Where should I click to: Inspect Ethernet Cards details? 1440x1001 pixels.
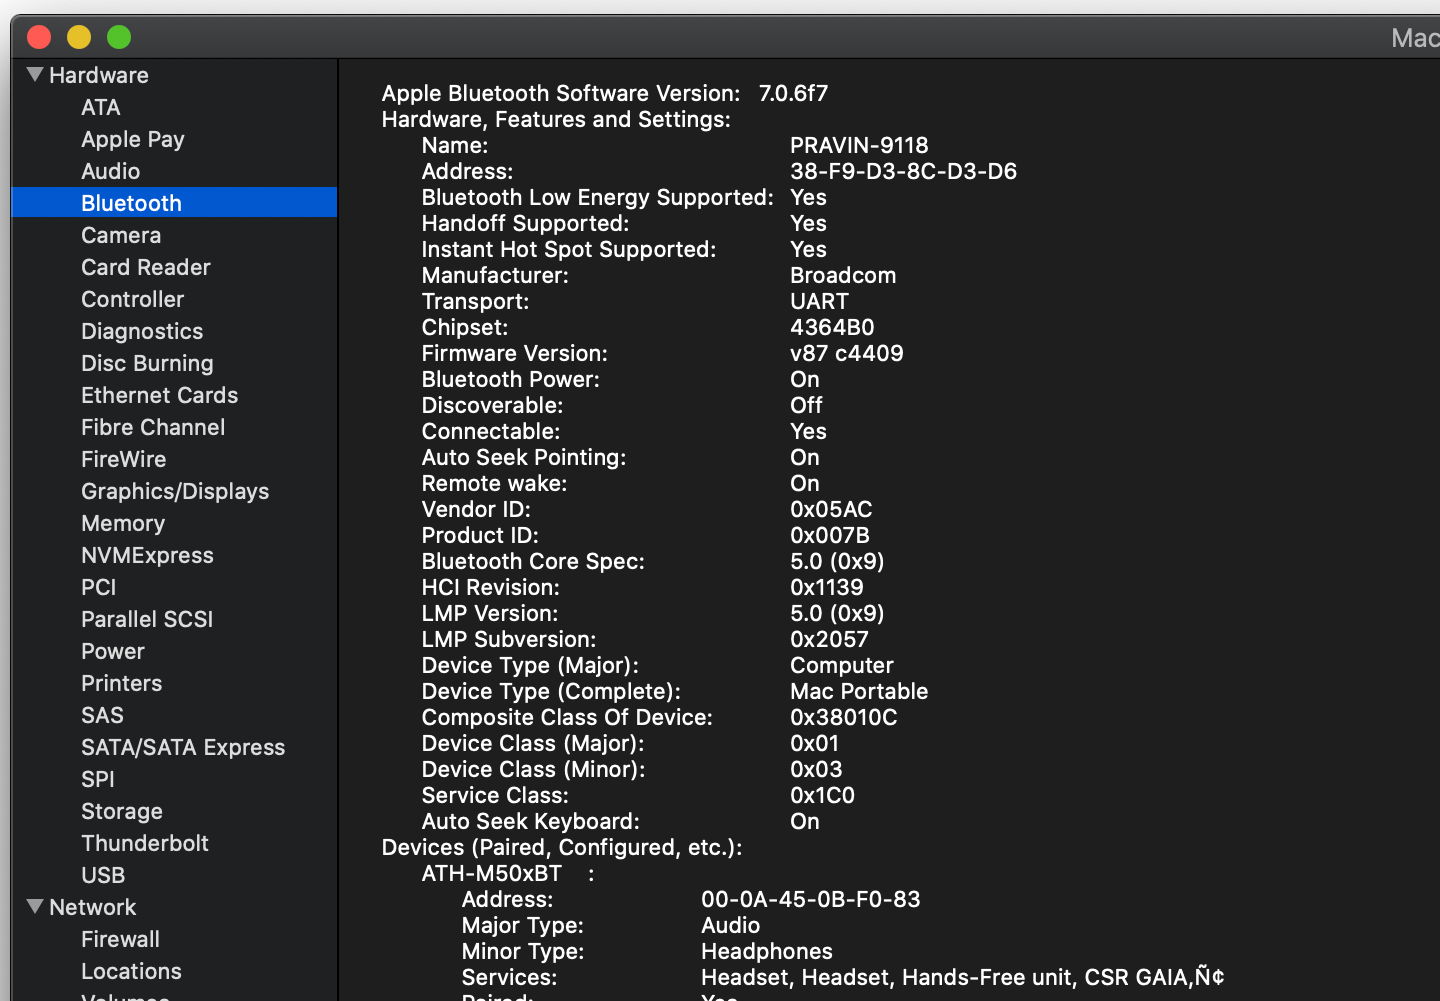[x=159, y=395]
